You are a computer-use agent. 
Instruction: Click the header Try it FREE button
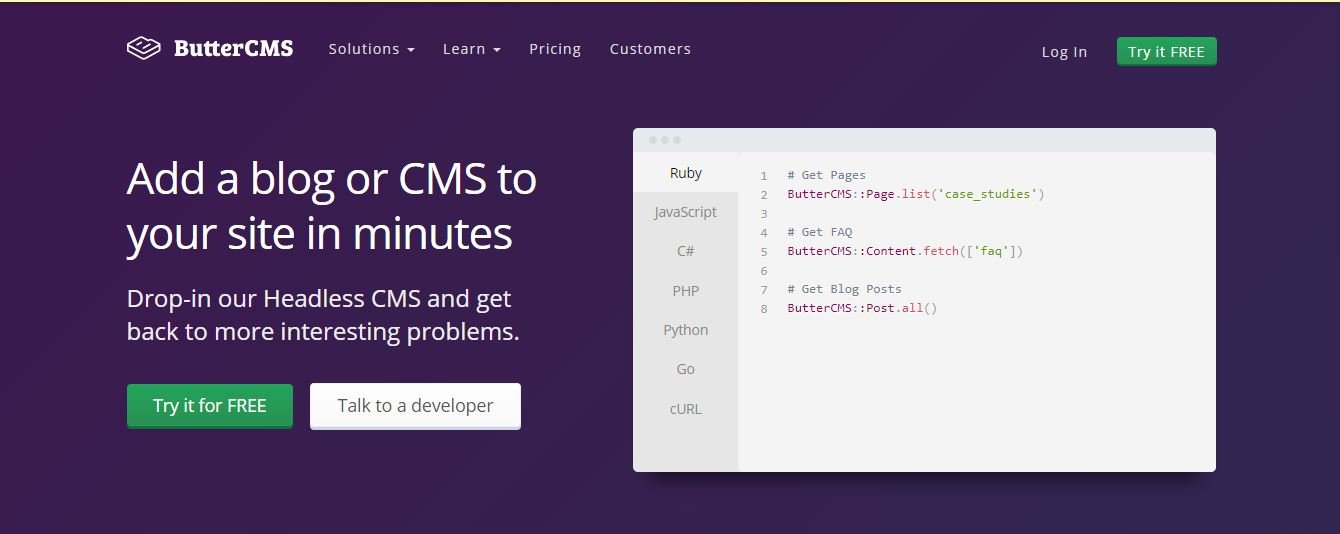click(x=1166, y=52)
